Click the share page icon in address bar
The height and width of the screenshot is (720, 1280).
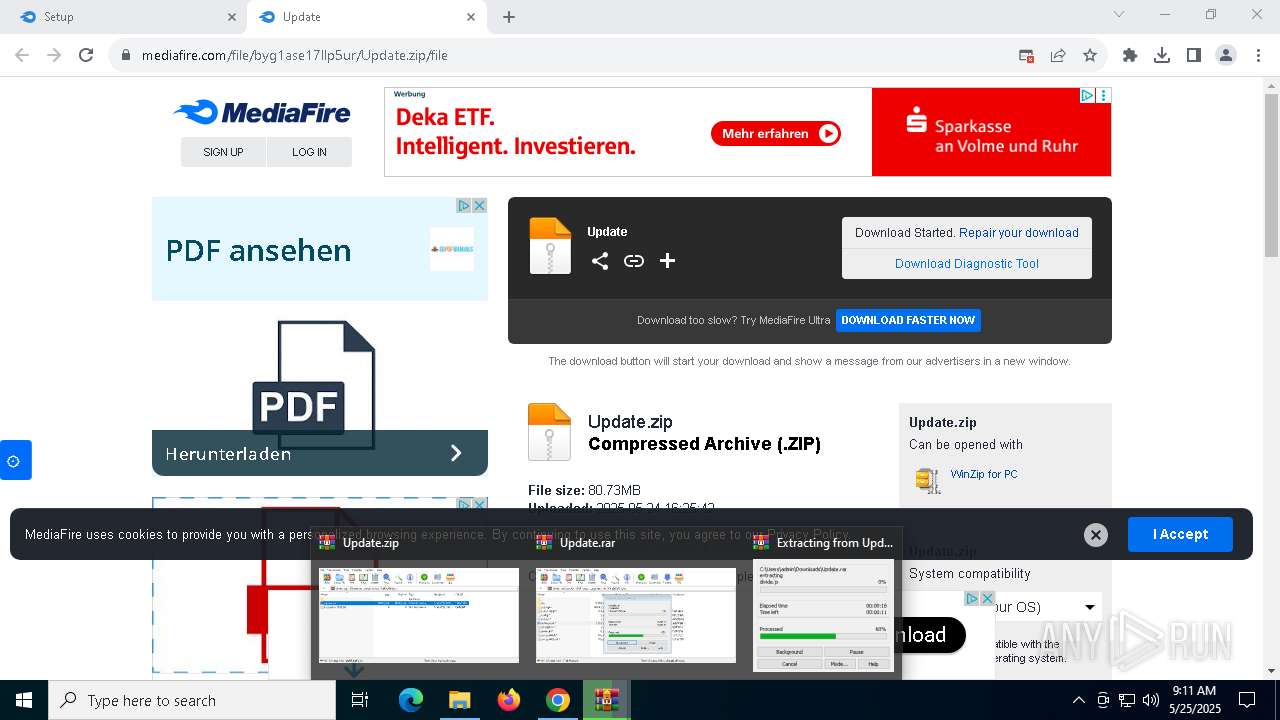click(1058, 56)
